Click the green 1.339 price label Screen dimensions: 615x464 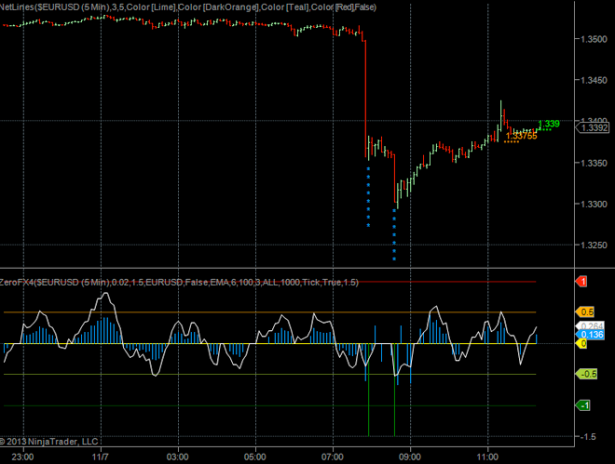[x=548, y=124]
